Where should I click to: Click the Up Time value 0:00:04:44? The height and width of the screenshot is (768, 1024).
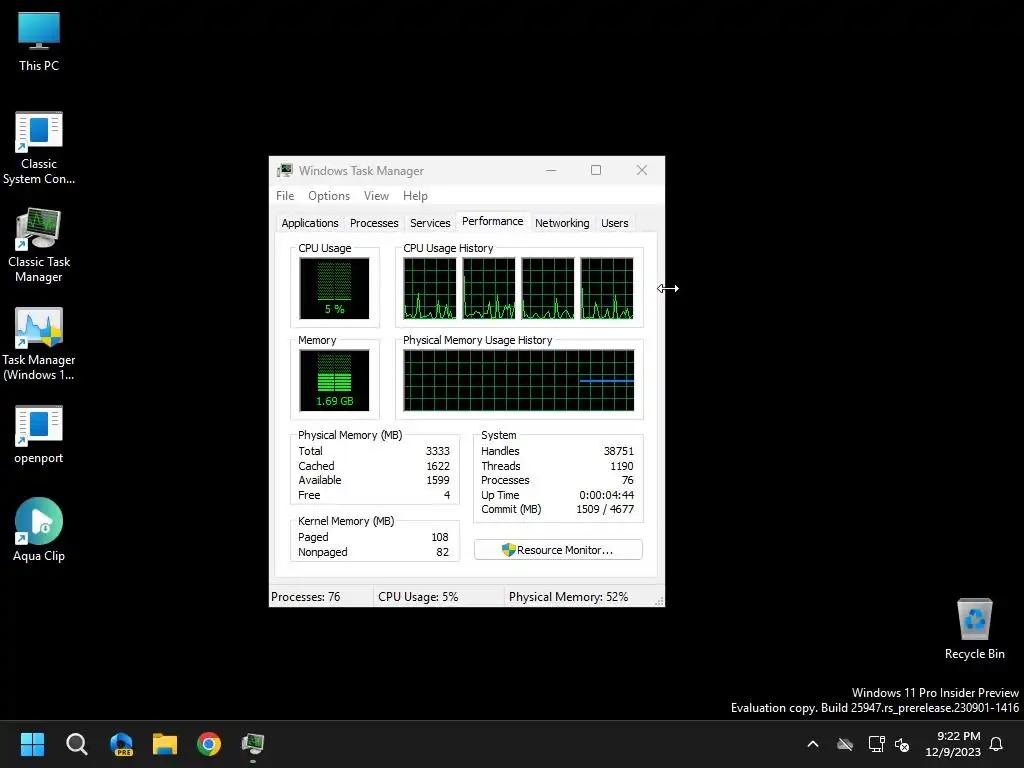(606, 495)
